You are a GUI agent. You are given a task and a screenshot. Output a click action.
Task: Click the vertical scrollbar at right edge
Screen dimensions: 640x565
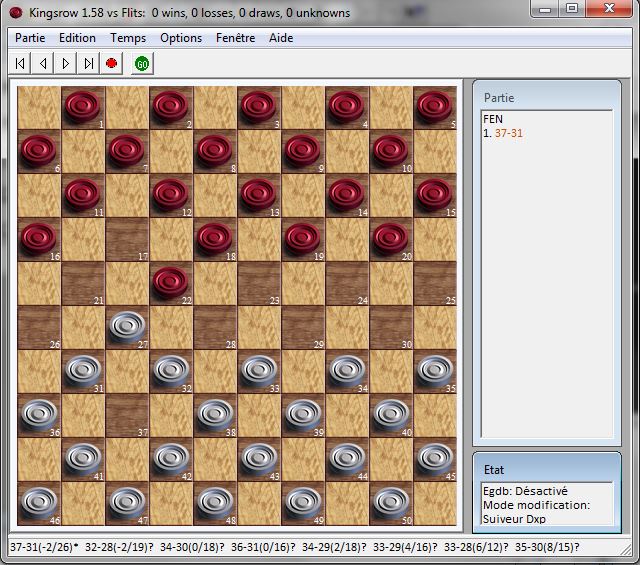pyautogui.click(x=632, y=300)
